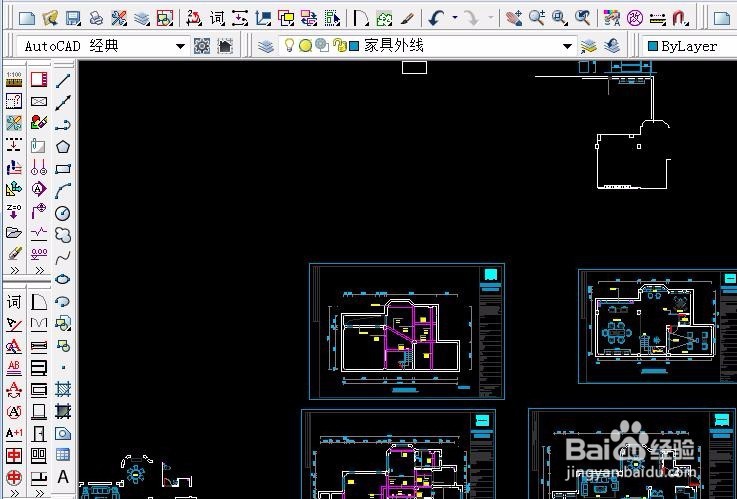
Task: Open a drawing file with the Open folder icon
Action: coord(50,18)
